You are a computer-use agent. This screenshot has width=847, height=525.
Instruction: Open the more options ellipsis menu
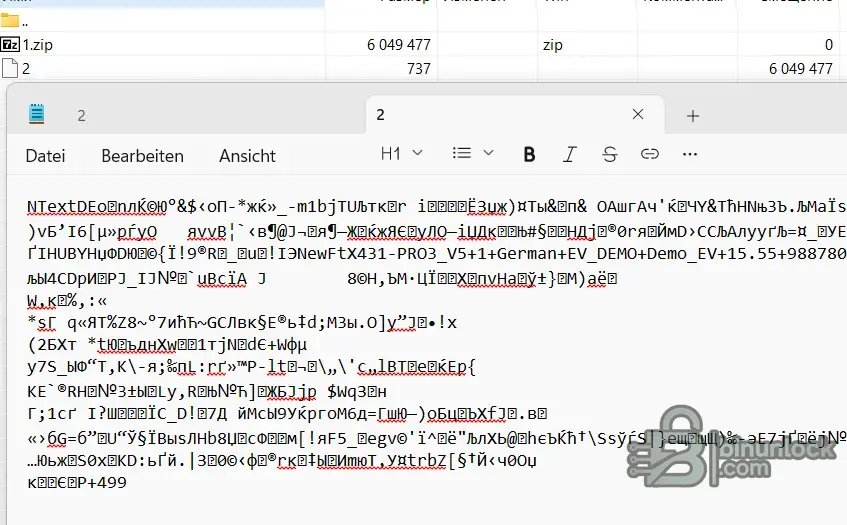pyautogui.click(x=690, y=154)
